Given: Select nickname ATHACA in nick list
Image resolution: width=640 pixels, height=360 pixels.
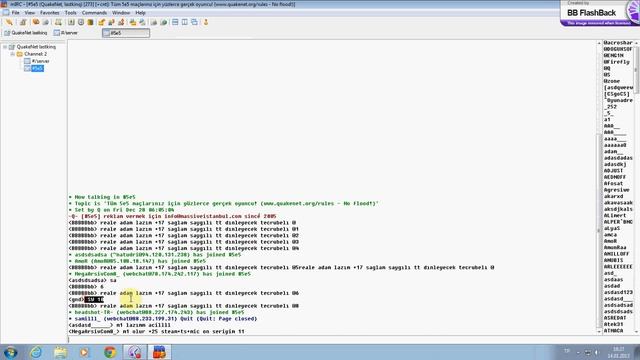Looking at the screenshot, I should coord(613,331).
